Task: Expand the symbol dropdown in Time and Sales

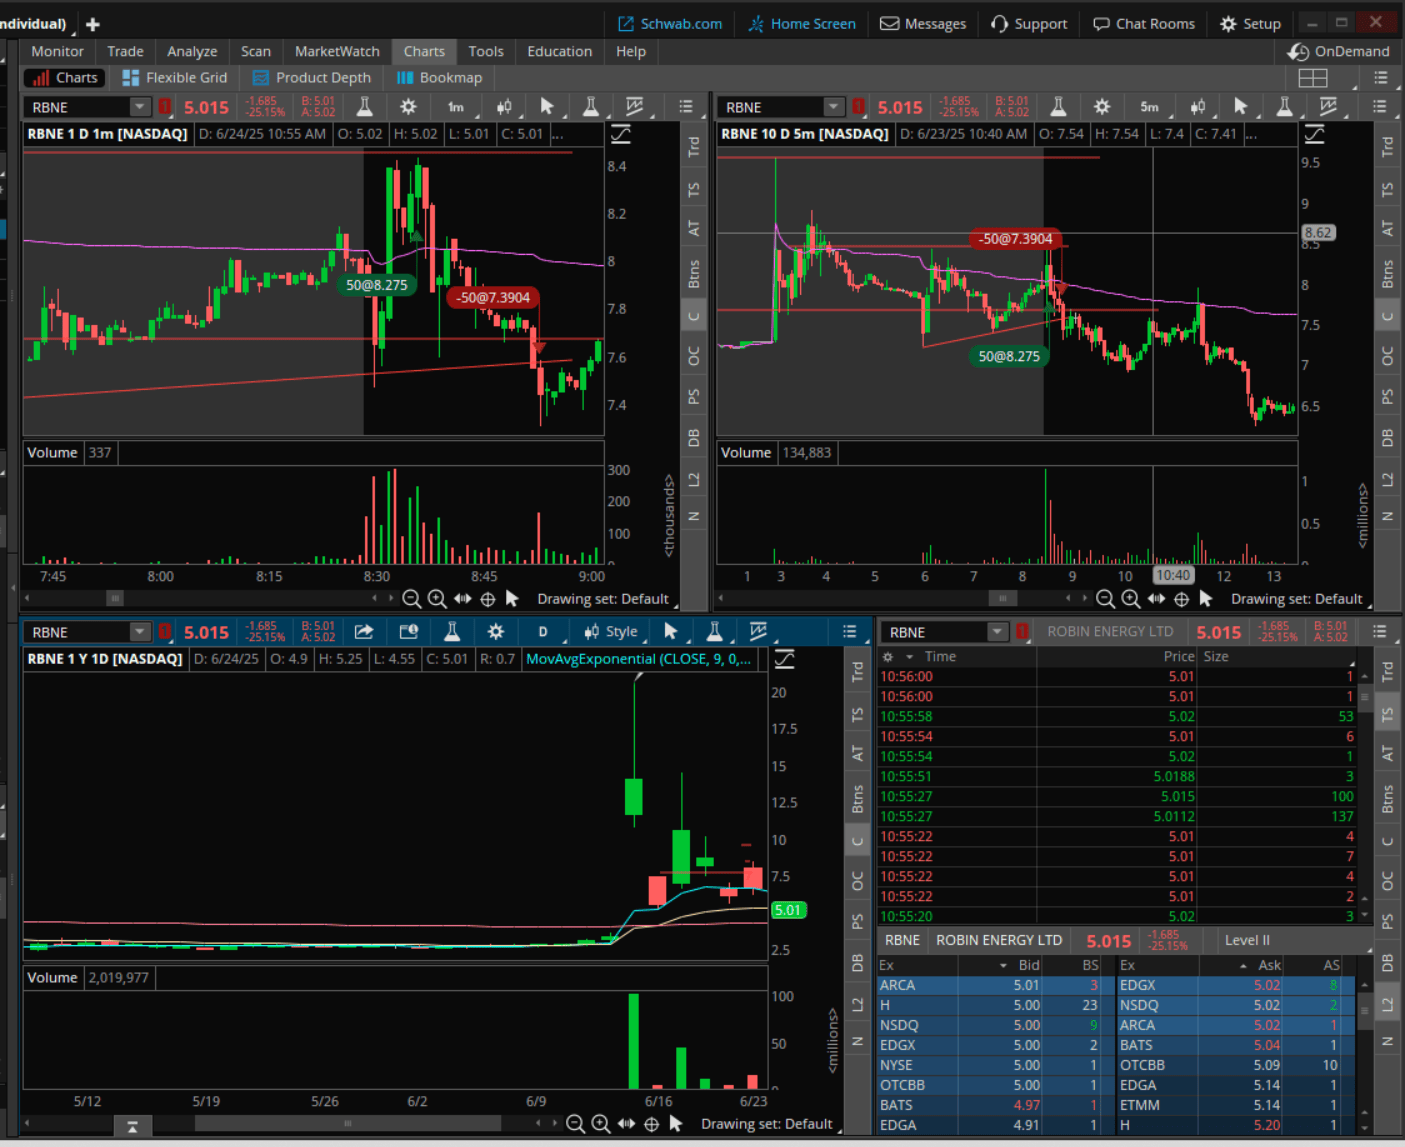Action: (997, 632)
